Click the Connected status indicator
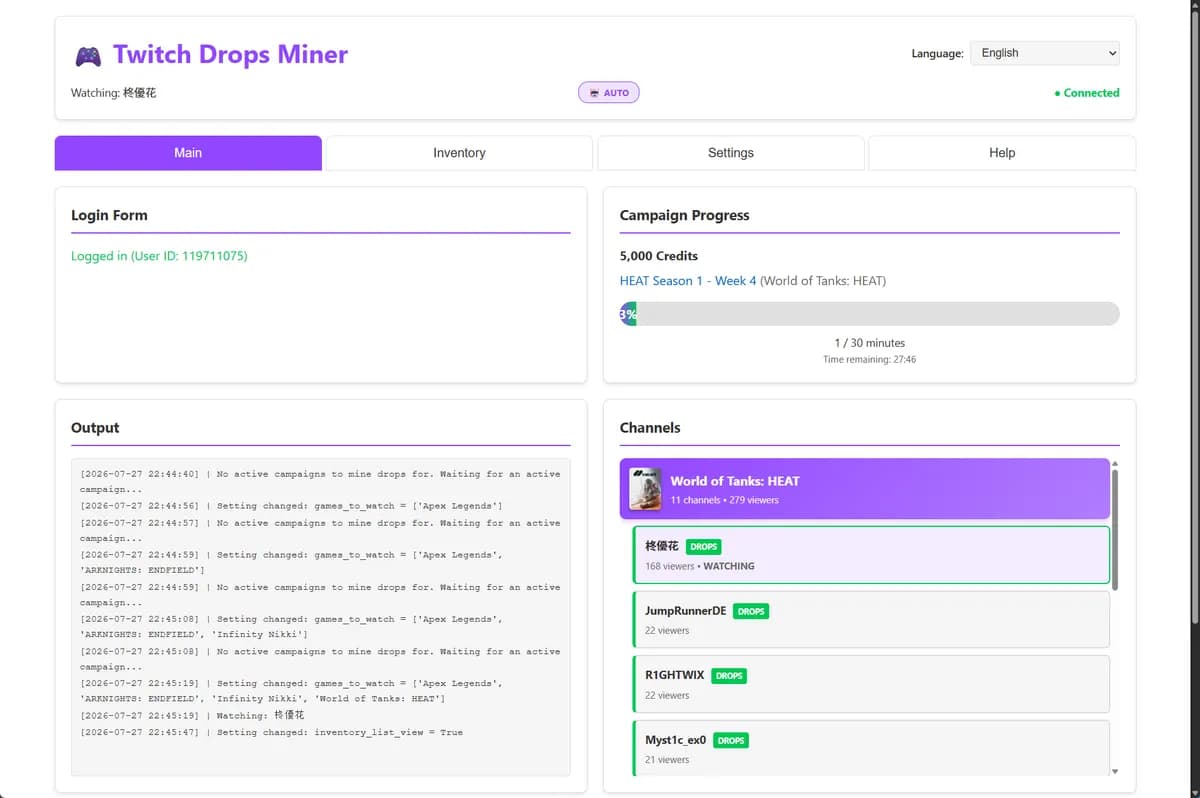The height and width of the screenshot is (798, 1200). tap(1087, 93)
